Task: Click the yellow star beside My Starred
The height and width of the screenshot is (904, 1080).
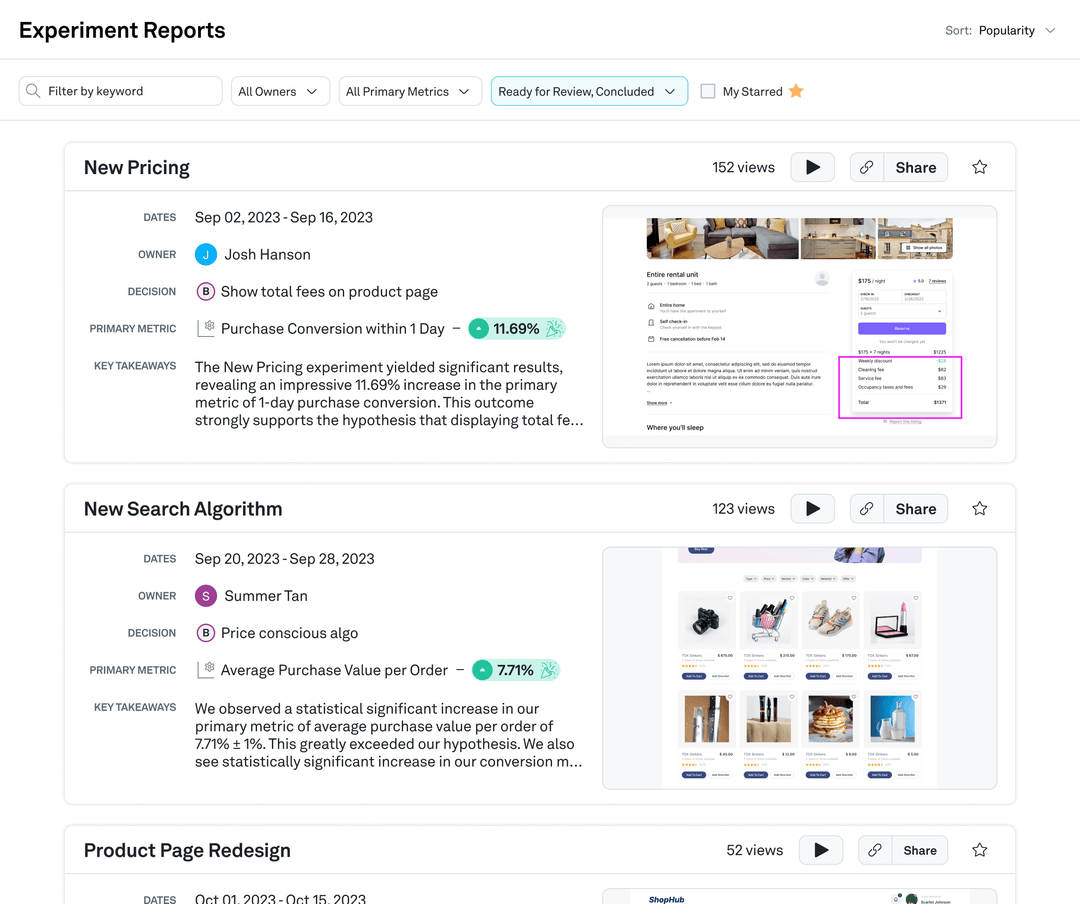Action: pos(796,91)
